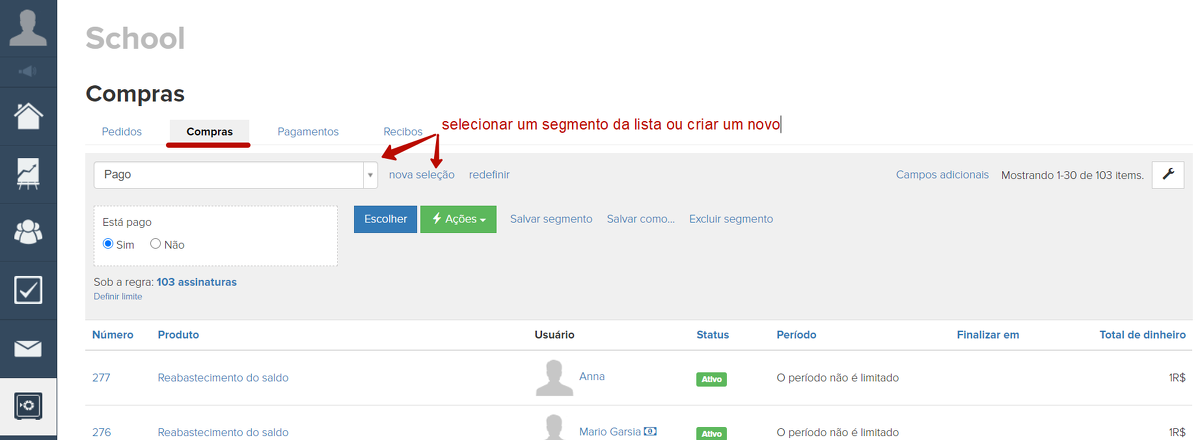Select the Não radio option
The height and width of the screenshot is (440, 1200).
pos(156,244)
